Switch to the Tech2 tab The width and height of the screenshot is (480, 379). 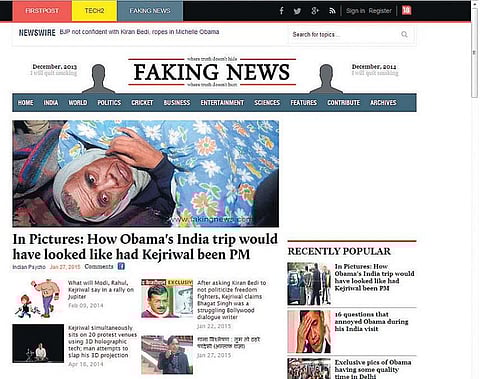click(x=94, y=11)
